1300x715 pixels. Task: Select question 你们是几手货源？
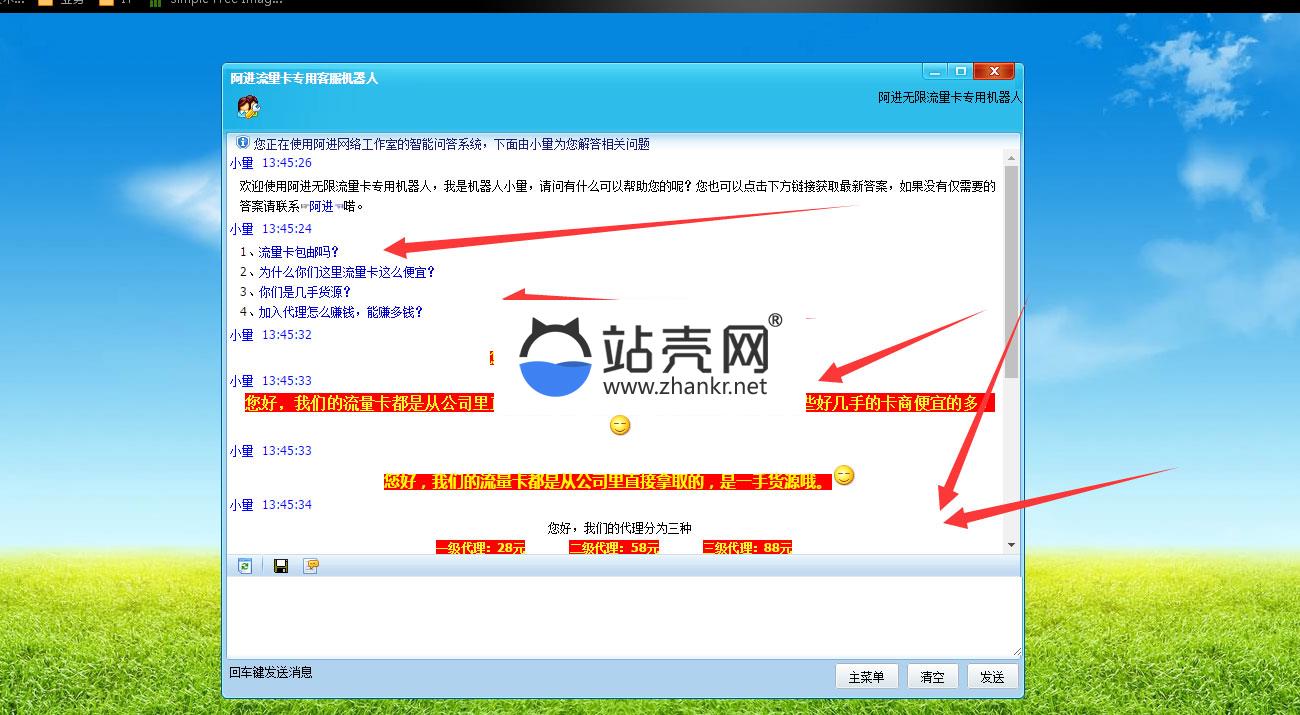[305, 292]
